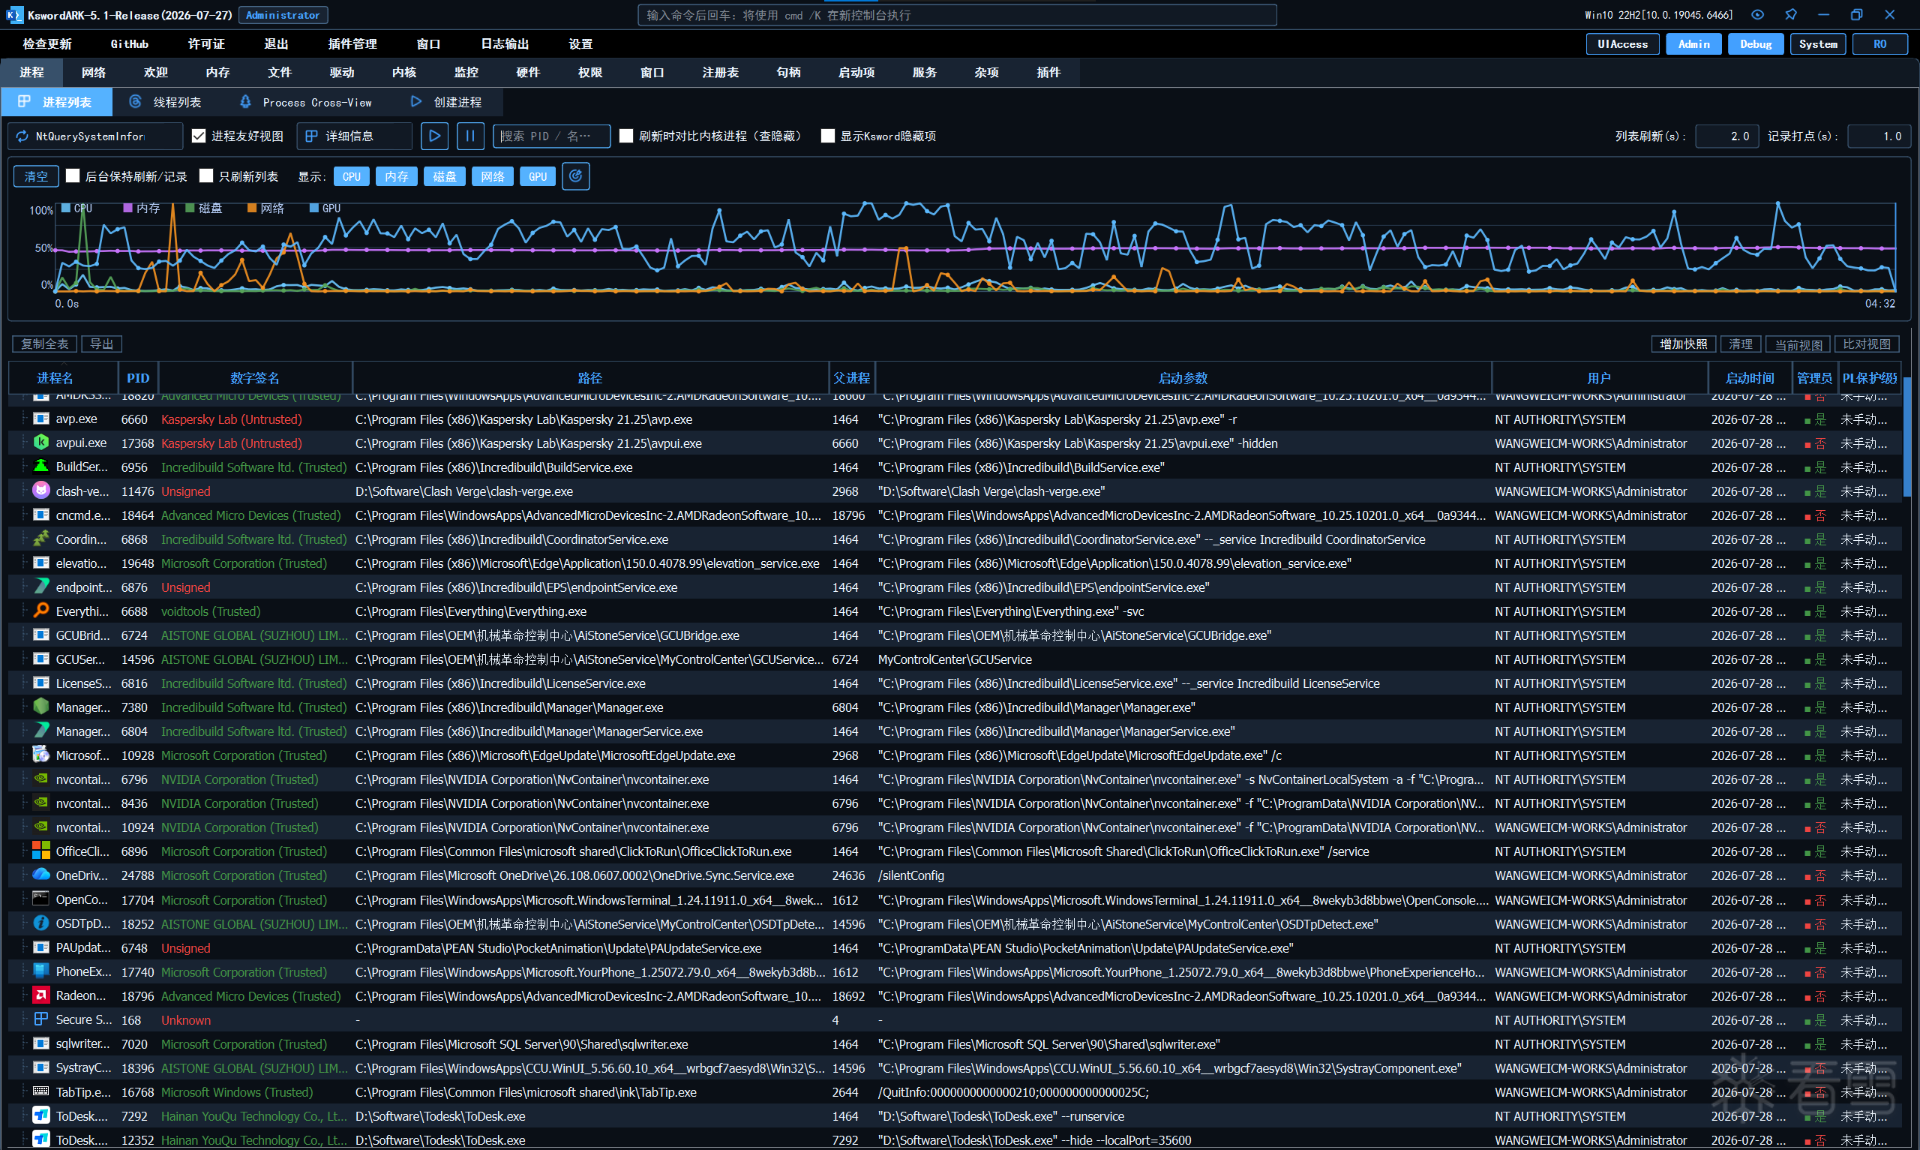Click the PID/name search field
This screenshot has width=1920, height=1150.
coord(551,136)
